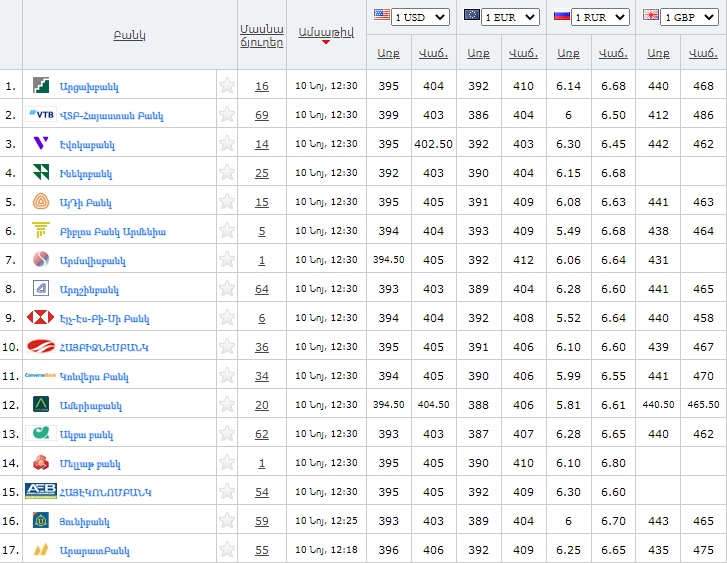Toggle favorite star for Յունիբանկ row
727x563 pixels.
[x=227, y=521]
